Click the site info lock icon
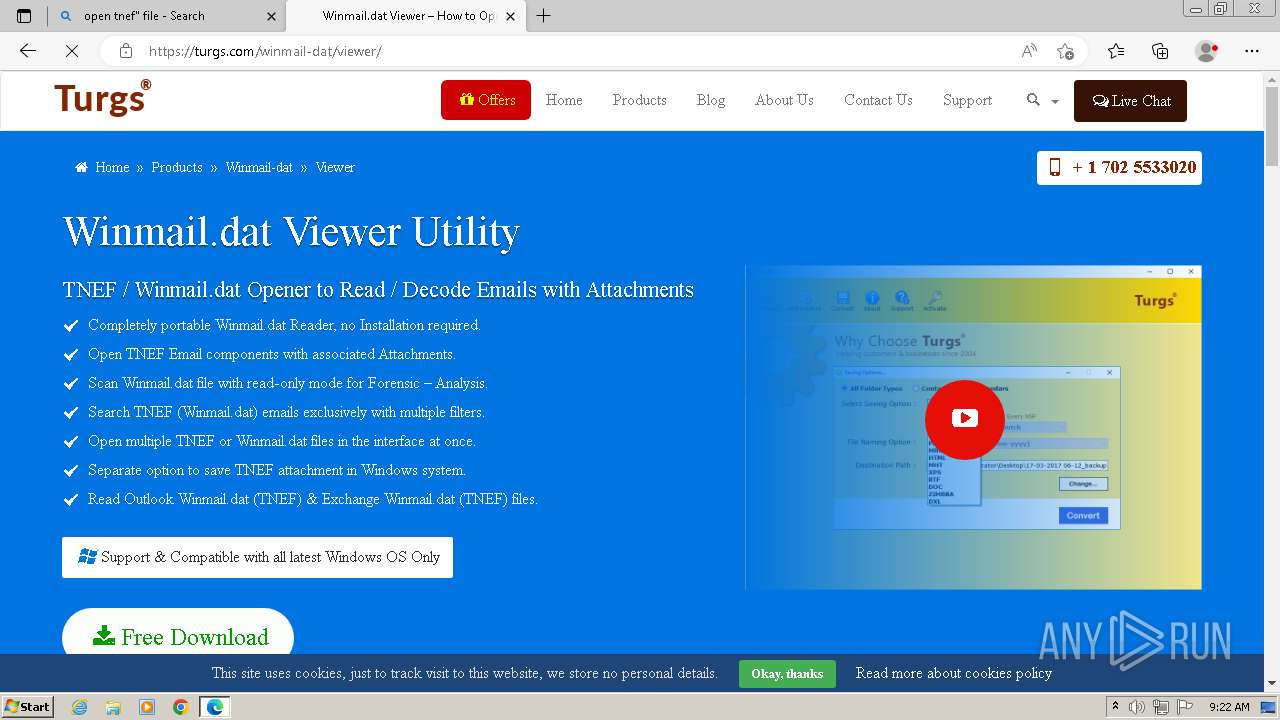The image size is (1280, 720). [125, 51]
